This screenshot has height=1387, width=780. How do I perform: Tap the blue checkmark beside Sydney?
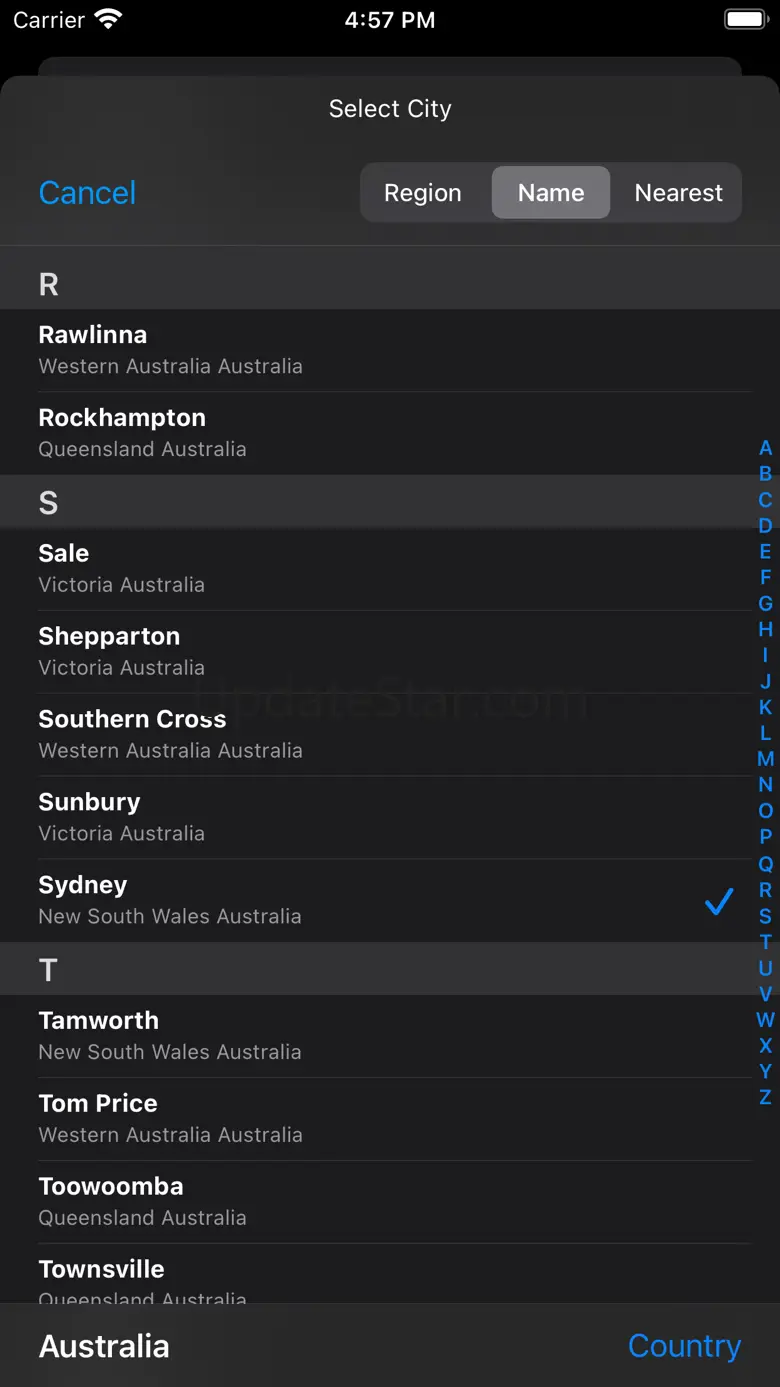tap(719, 901)
